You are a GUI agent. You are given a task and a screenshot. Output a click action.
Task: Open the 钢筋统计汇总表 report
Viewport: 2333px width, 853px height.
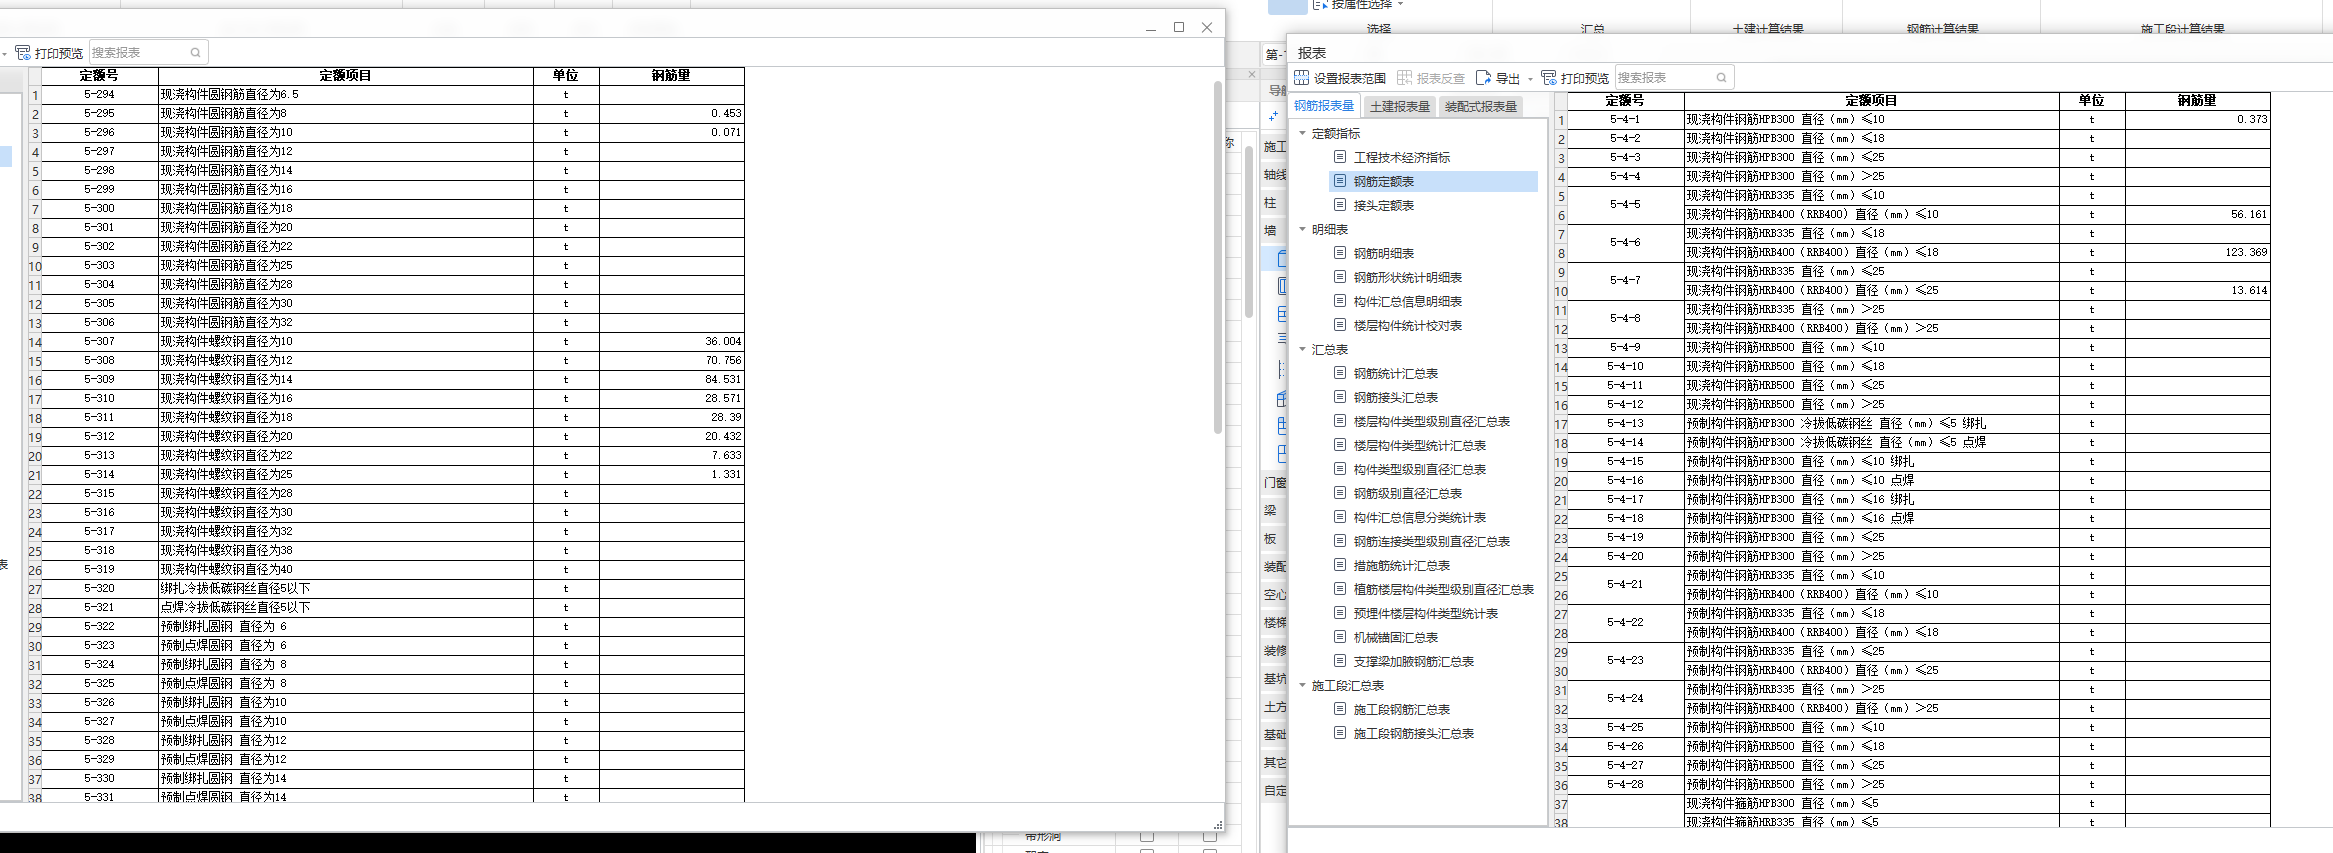pos(1395,374)
